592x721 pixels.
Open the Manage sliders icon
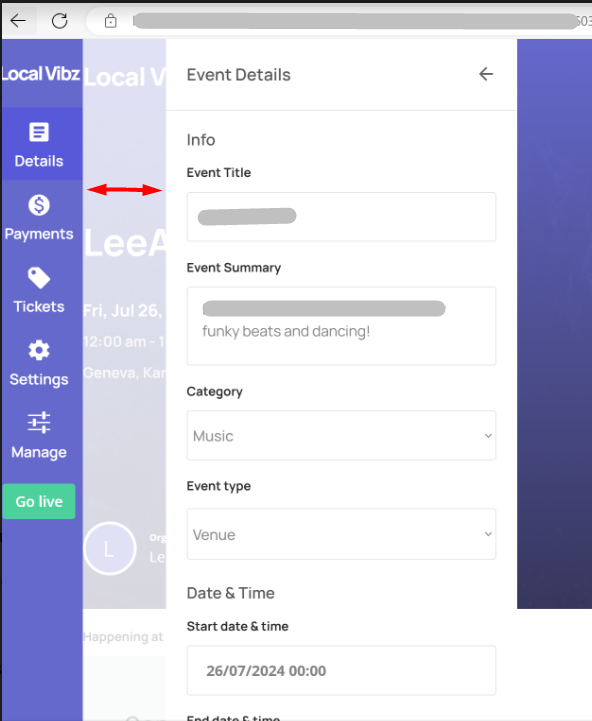pos(39,423)
